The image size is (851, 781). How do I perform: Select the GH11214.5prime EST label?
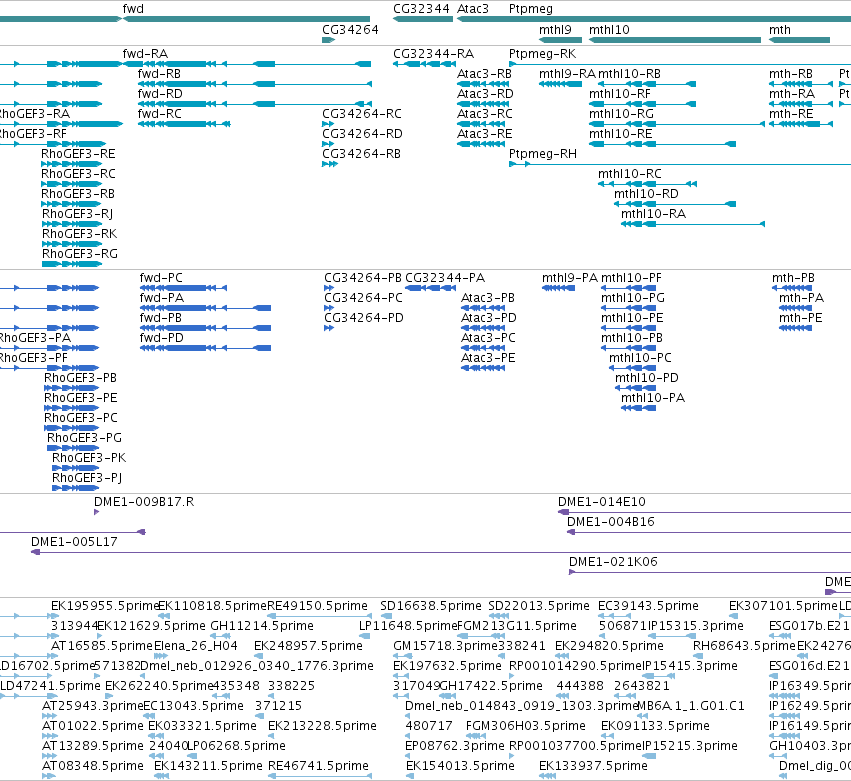pos(262,626)
